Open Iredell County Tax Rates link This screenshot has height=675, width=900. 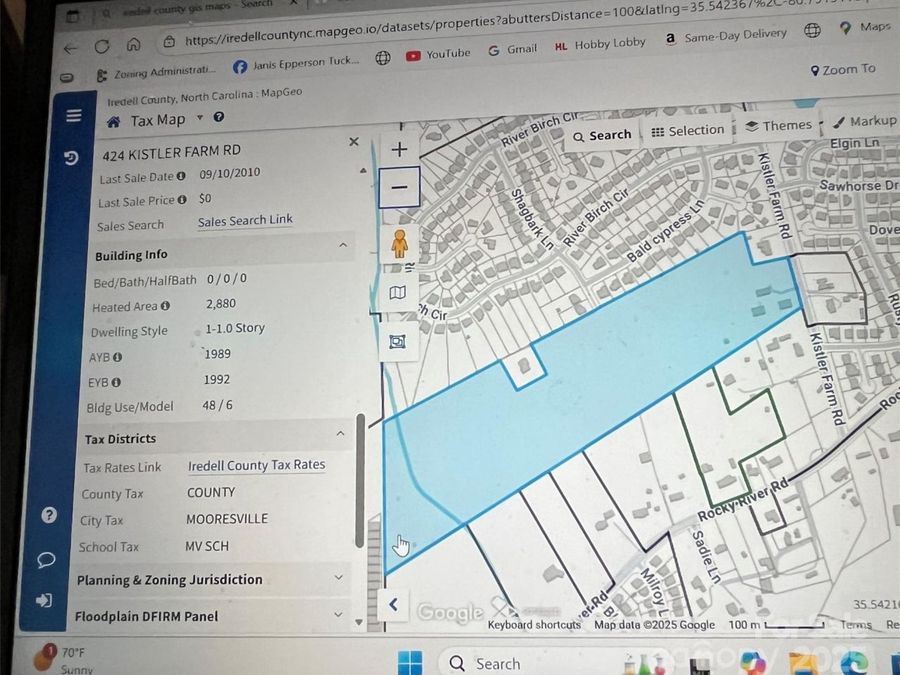[x=257, y=465]
